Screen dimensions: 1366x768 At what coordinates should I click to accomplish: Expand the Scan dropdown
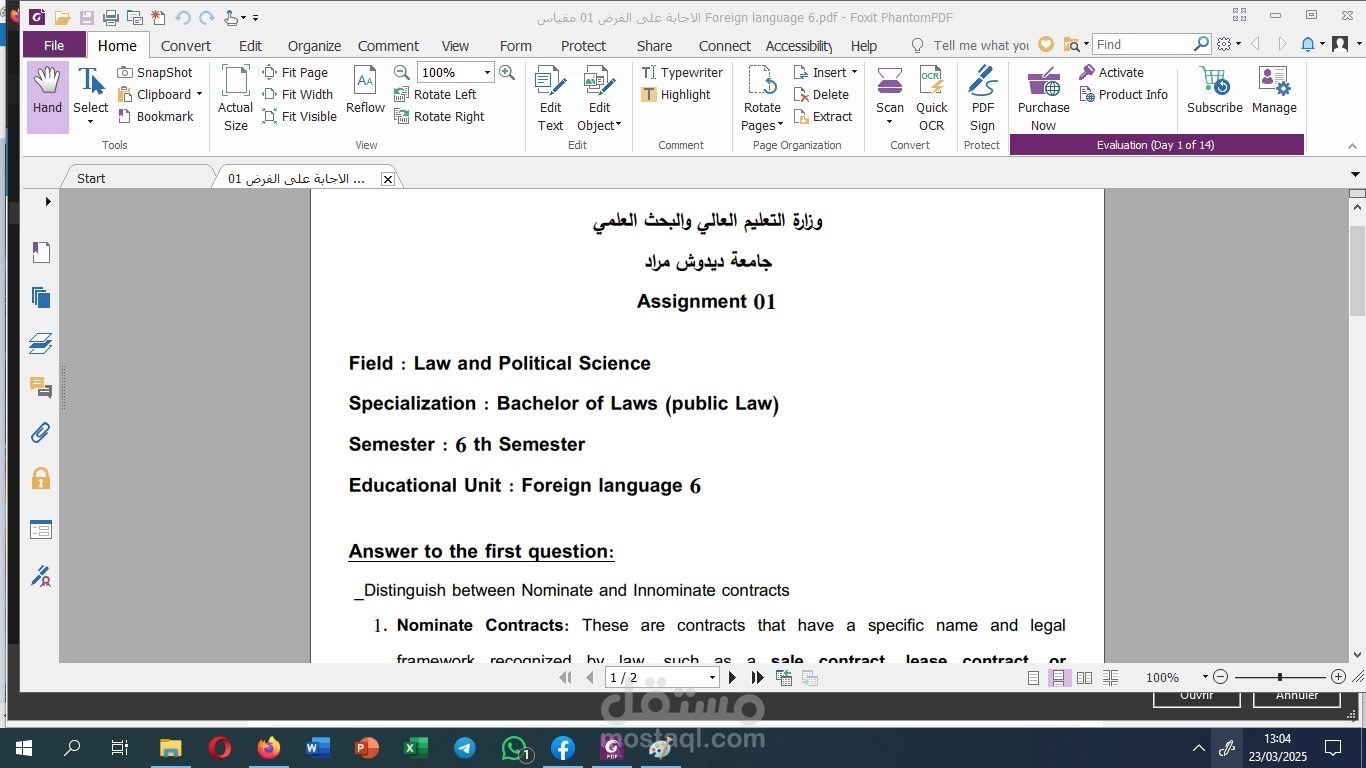tap(889, 122)
